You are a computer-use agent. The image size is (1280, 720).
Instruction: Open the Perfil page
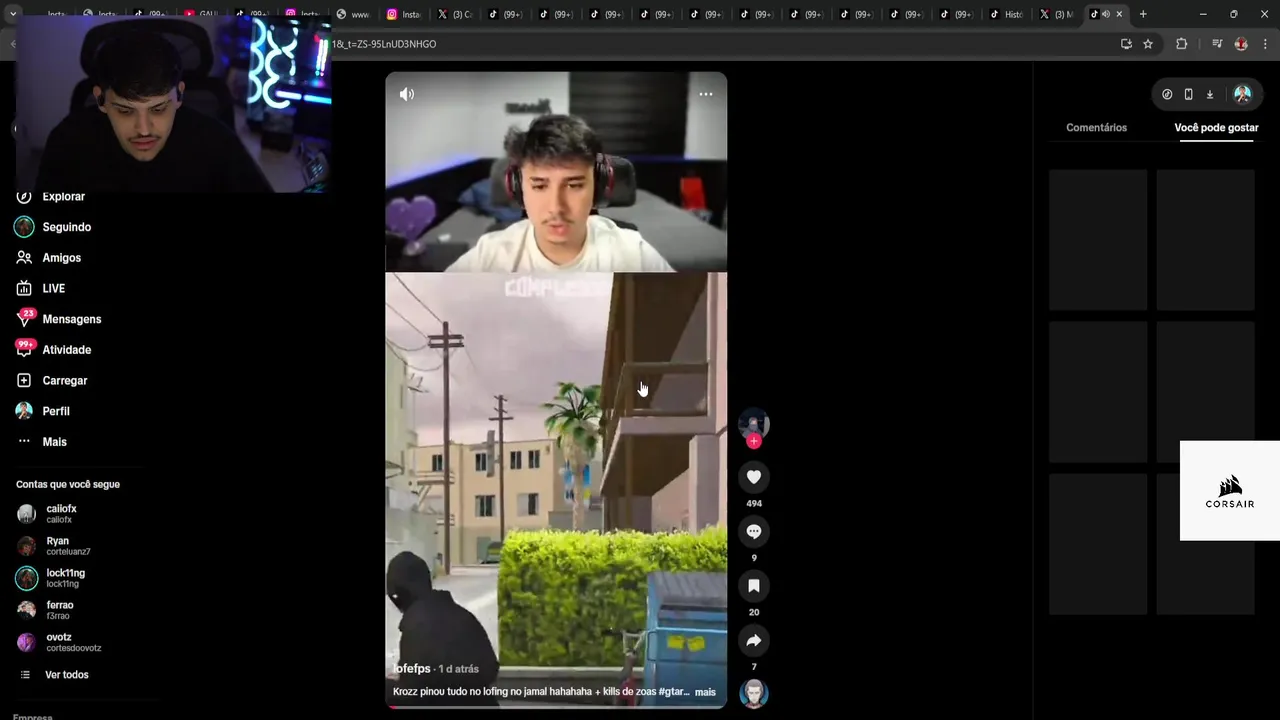56,411
